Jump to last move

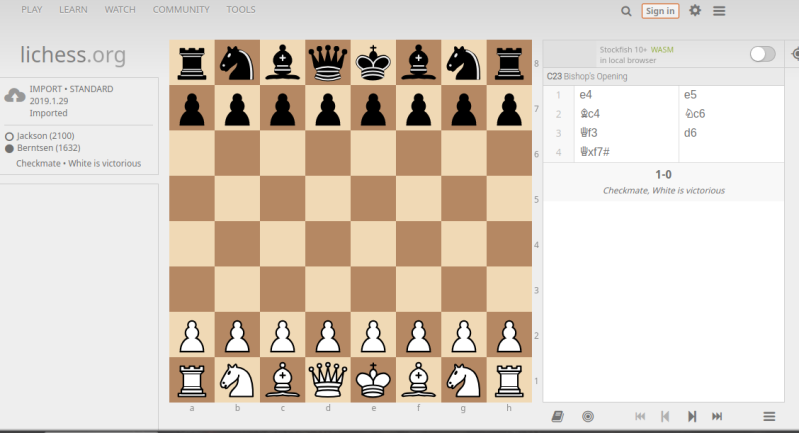click(717, 417)
